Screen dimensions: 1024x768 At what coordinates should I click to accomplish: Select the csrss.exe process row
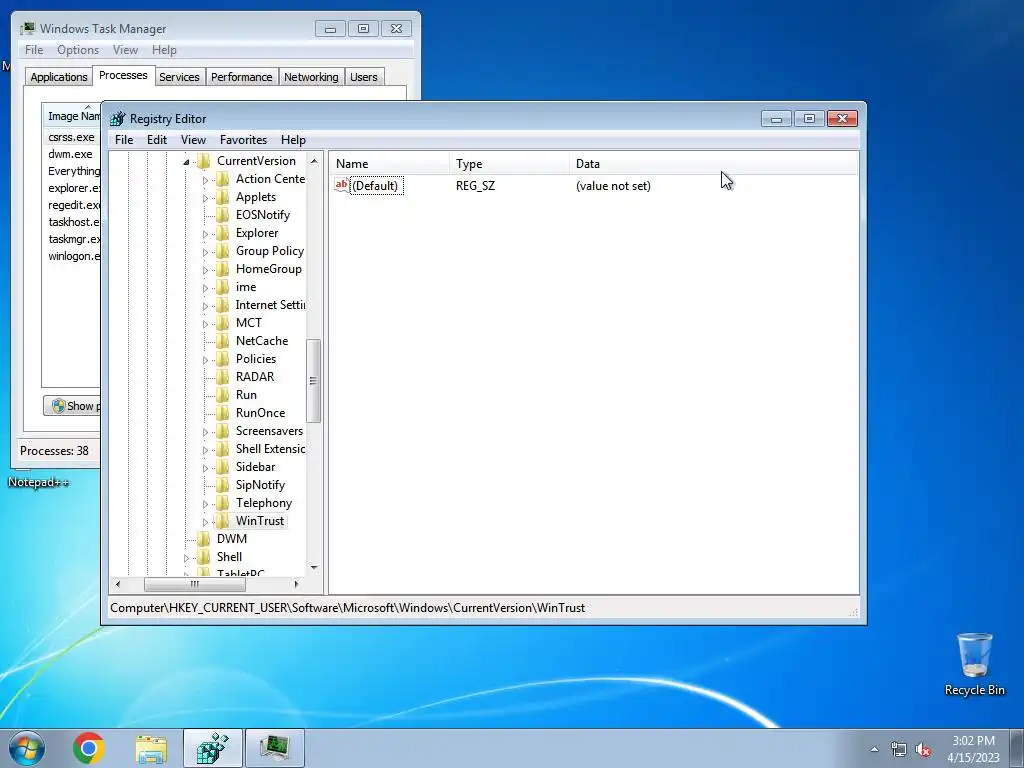point(72,137)
